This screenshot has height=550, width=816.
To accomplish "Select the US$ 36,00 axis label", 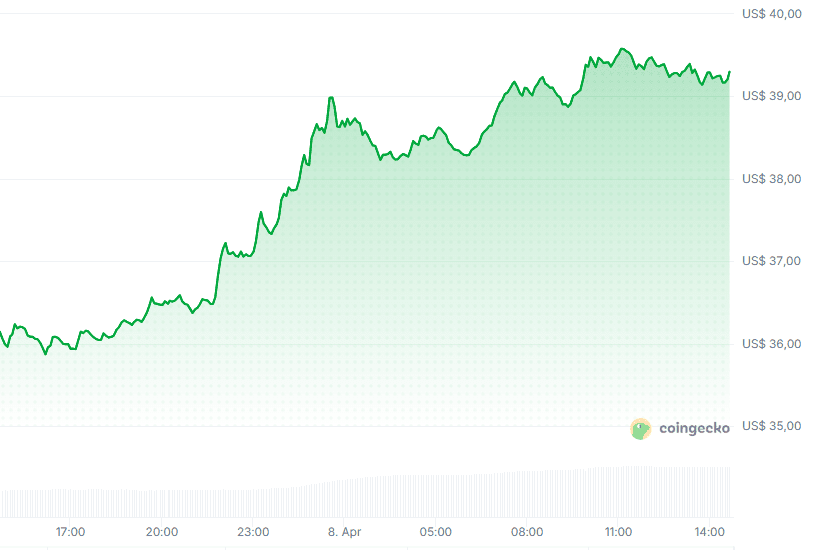I will coord(771,344).
